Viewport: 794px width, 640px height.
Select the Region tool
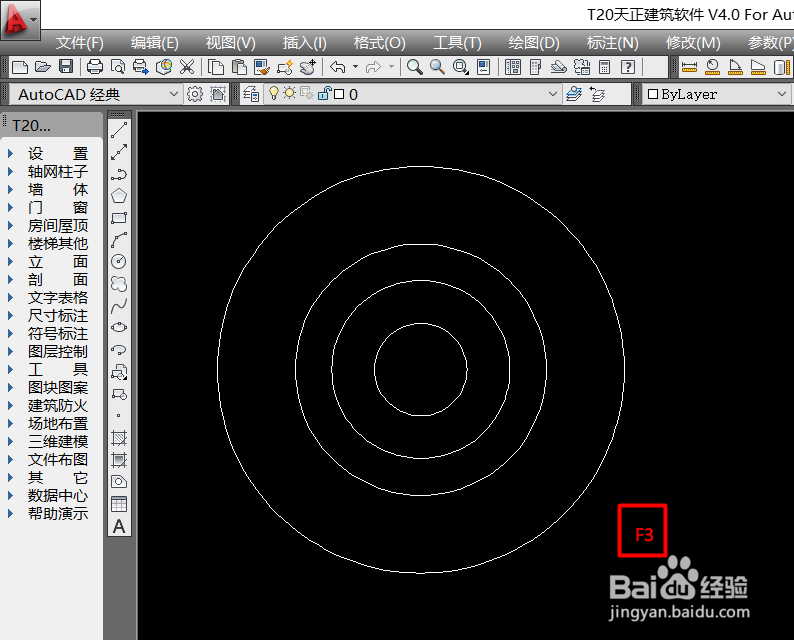(119, 482)
